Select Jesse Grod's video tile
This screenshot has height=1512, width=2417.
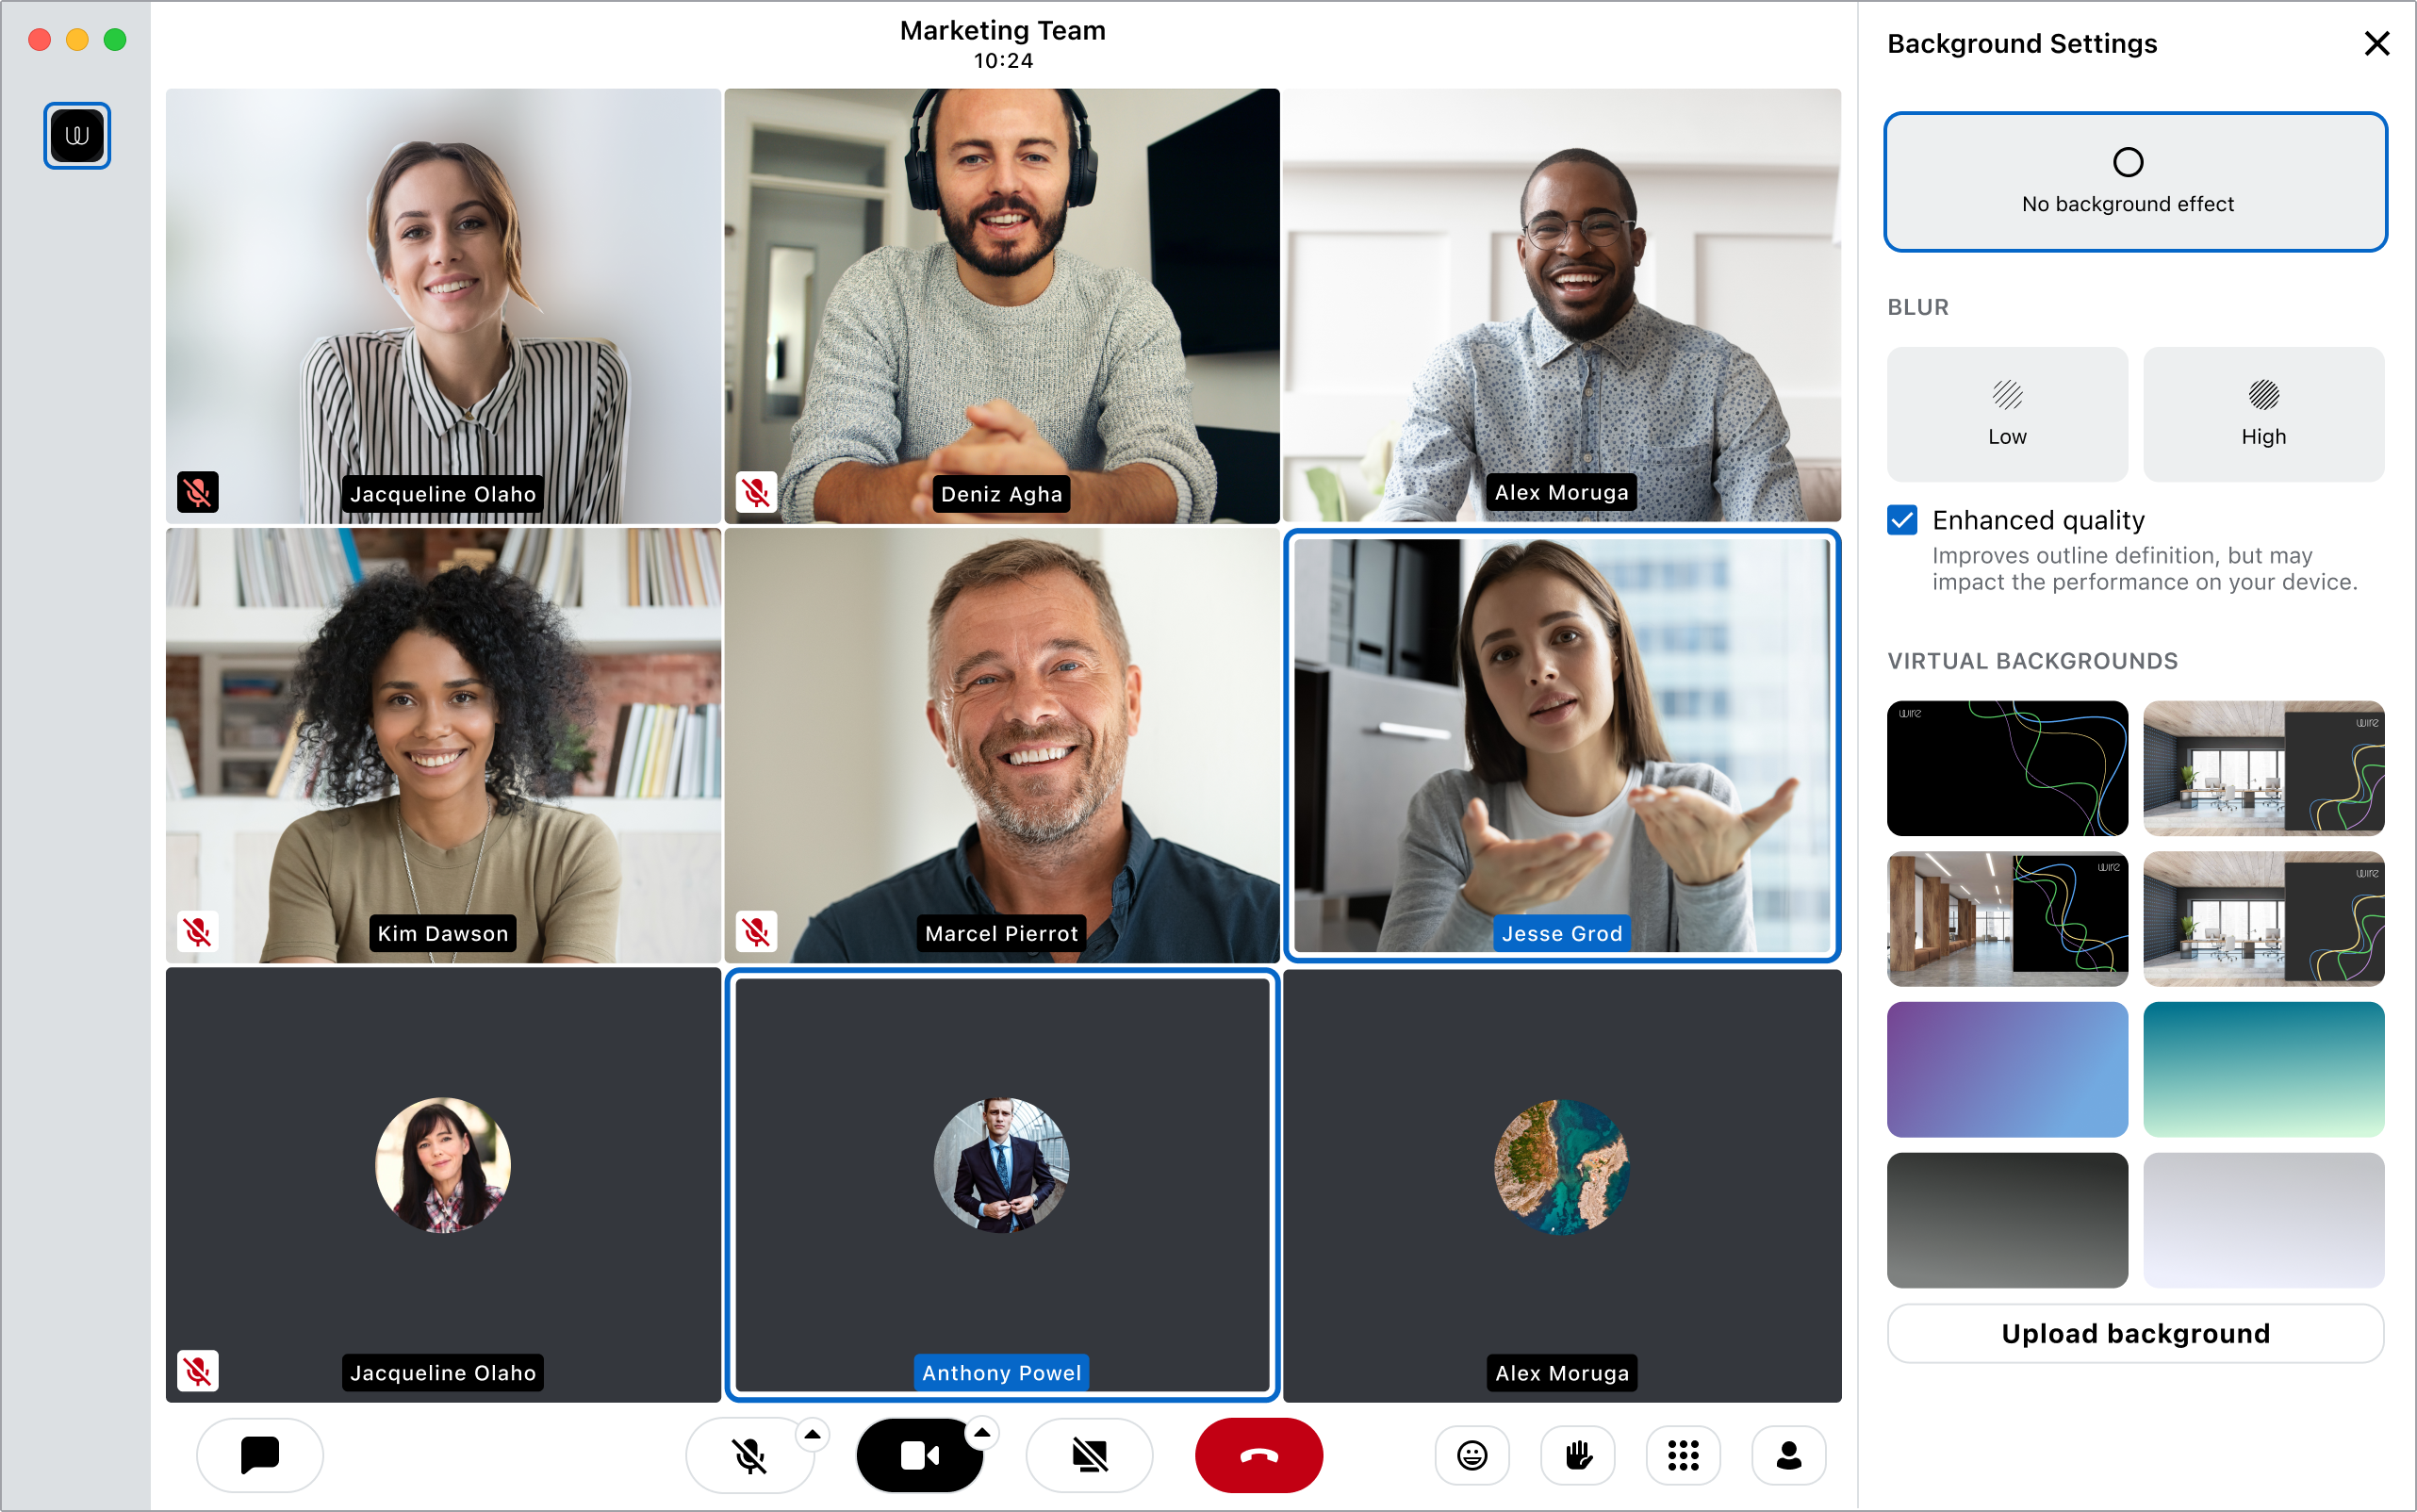pyautogui.click(x=1562, y=745)
